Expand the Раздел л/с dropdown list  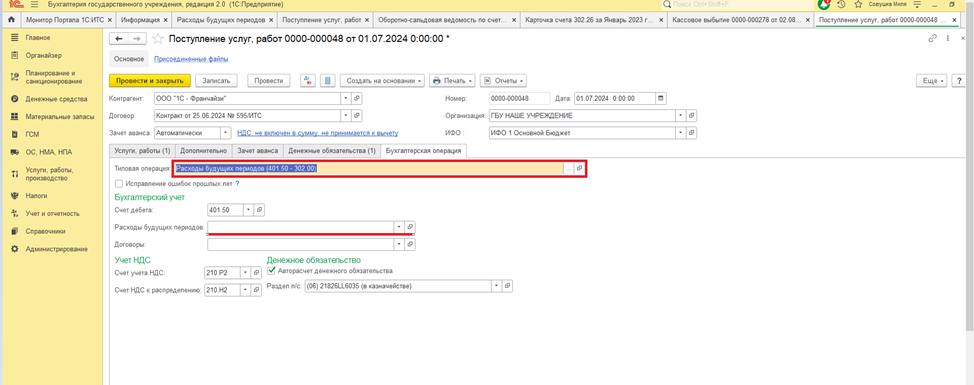tap(496, 286)
